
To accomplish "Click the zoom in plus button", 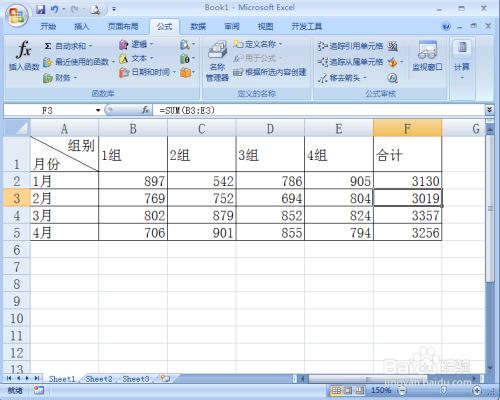I will click(x=477, y=390).
